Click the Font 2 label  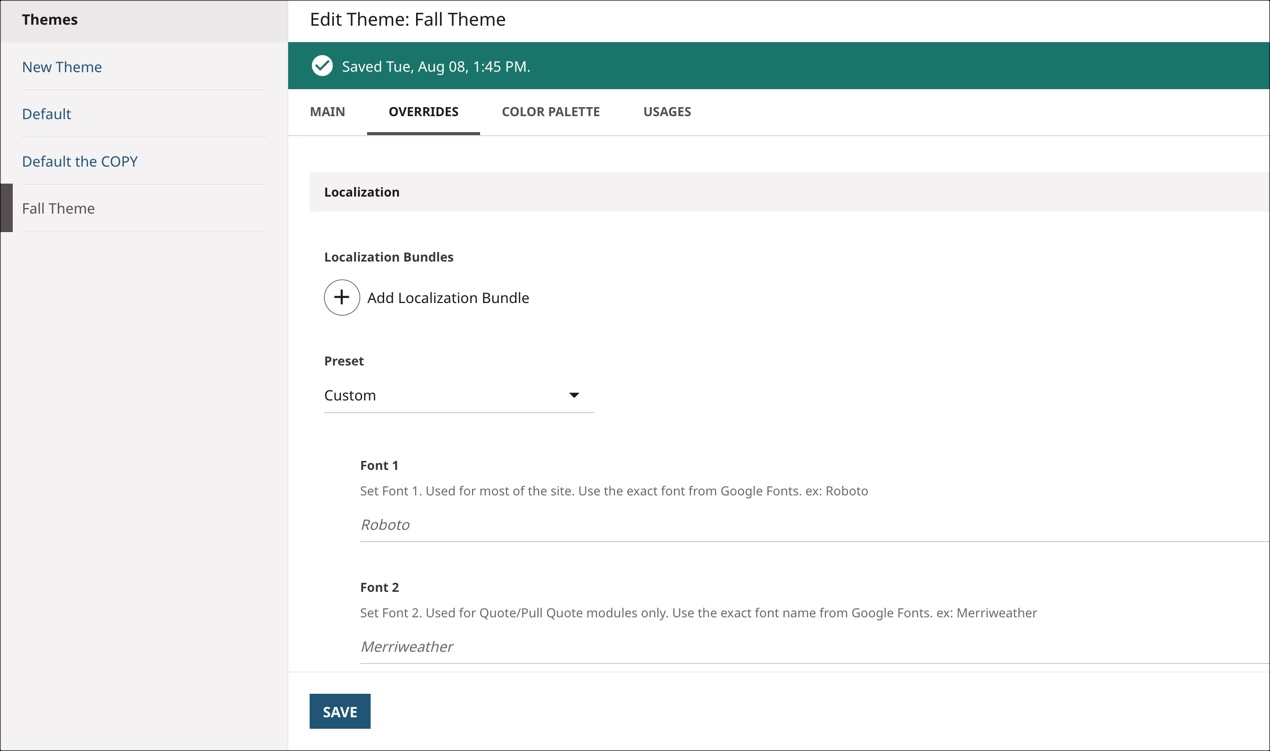[x=379, y=587]
